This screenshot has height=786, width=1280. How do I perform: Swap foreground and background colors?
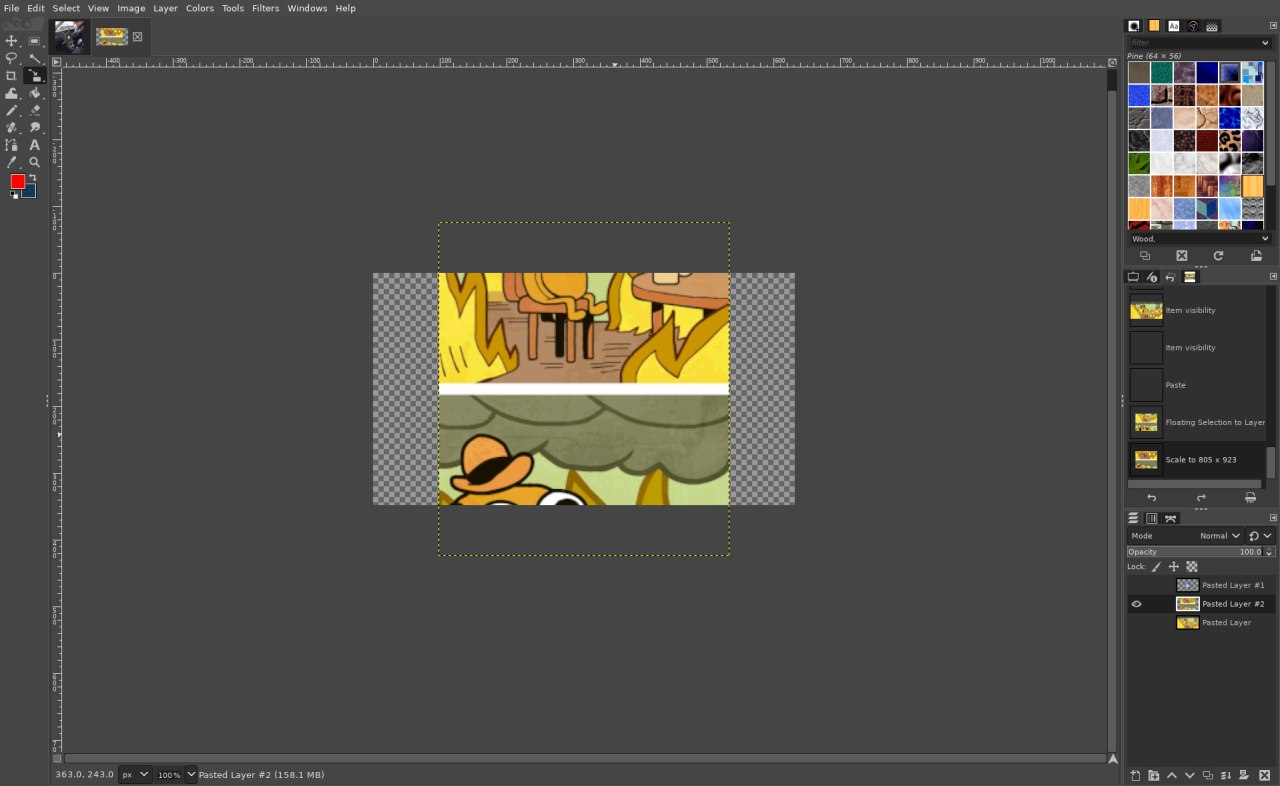32,177
